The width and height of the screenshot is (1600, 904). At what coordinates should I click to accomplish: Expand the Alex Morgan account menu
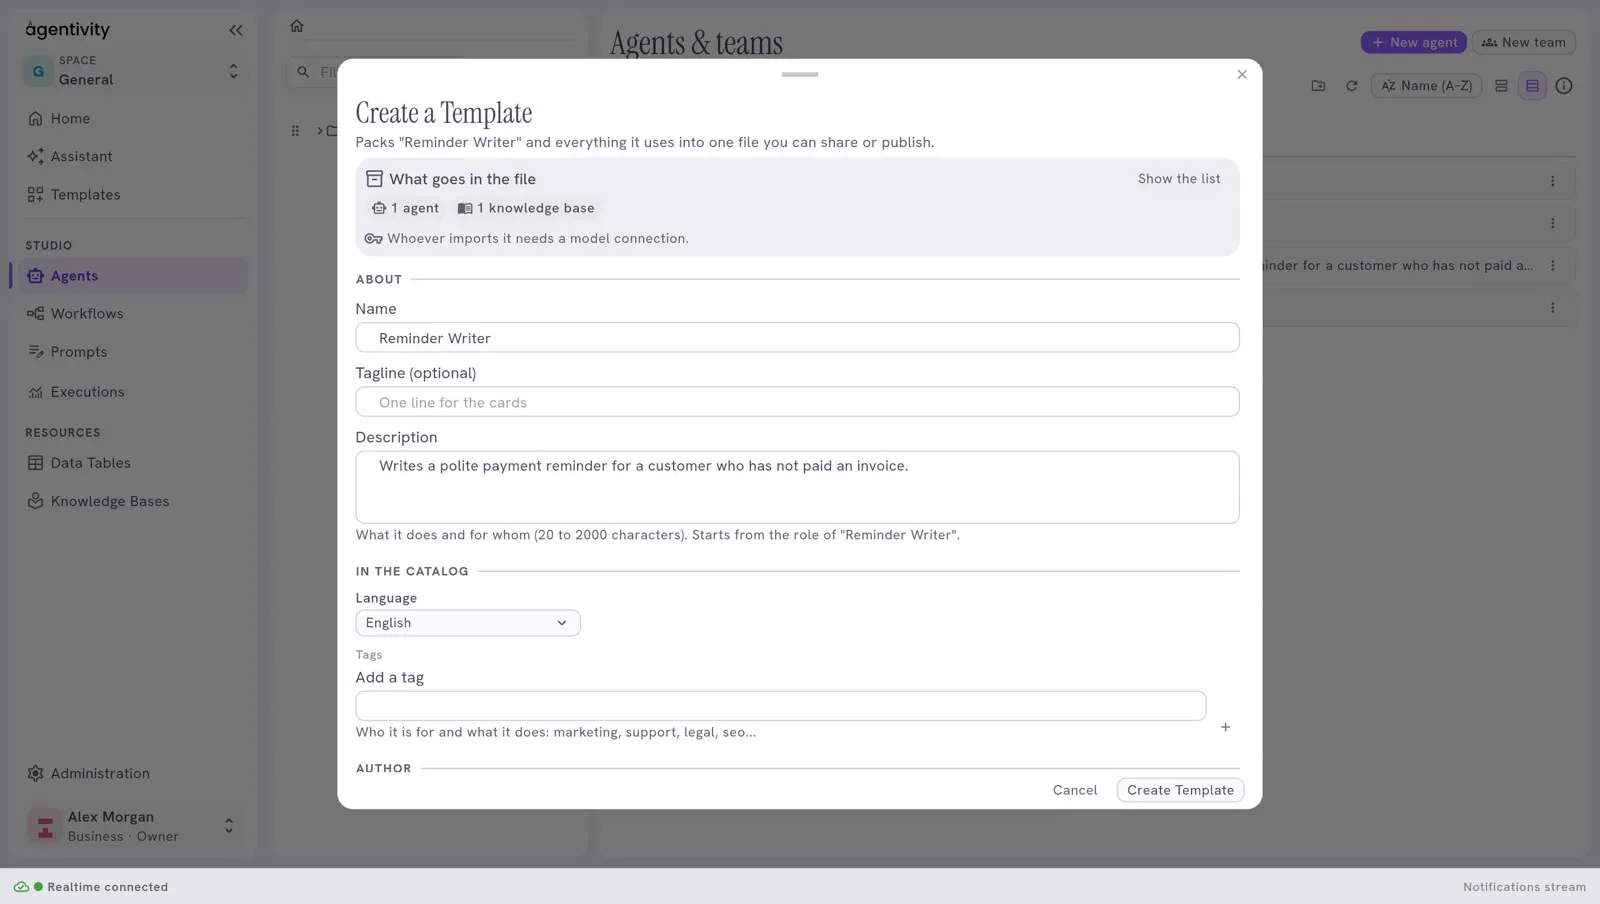coord(132,827)
